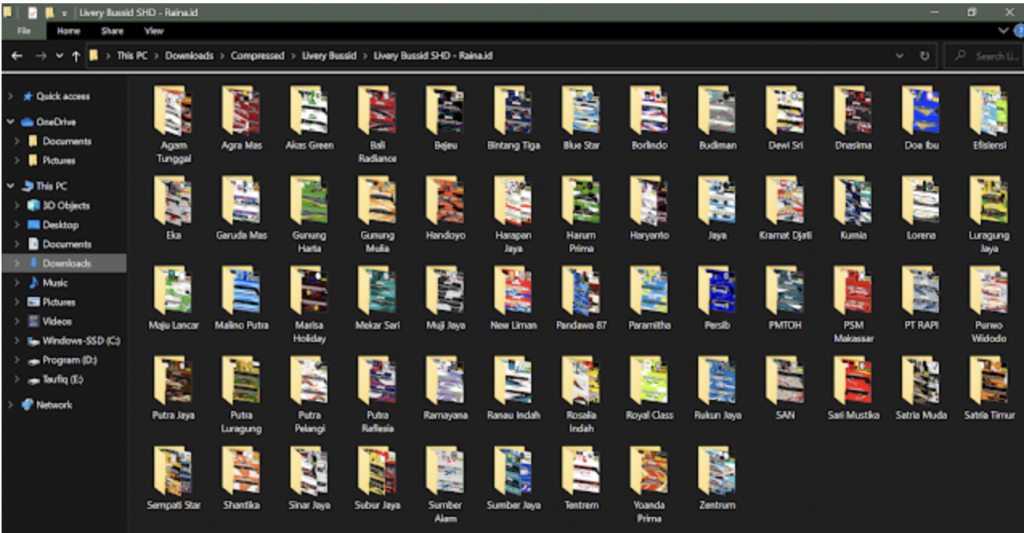Open the Share ribbon tab

click(x=112, y=31)
